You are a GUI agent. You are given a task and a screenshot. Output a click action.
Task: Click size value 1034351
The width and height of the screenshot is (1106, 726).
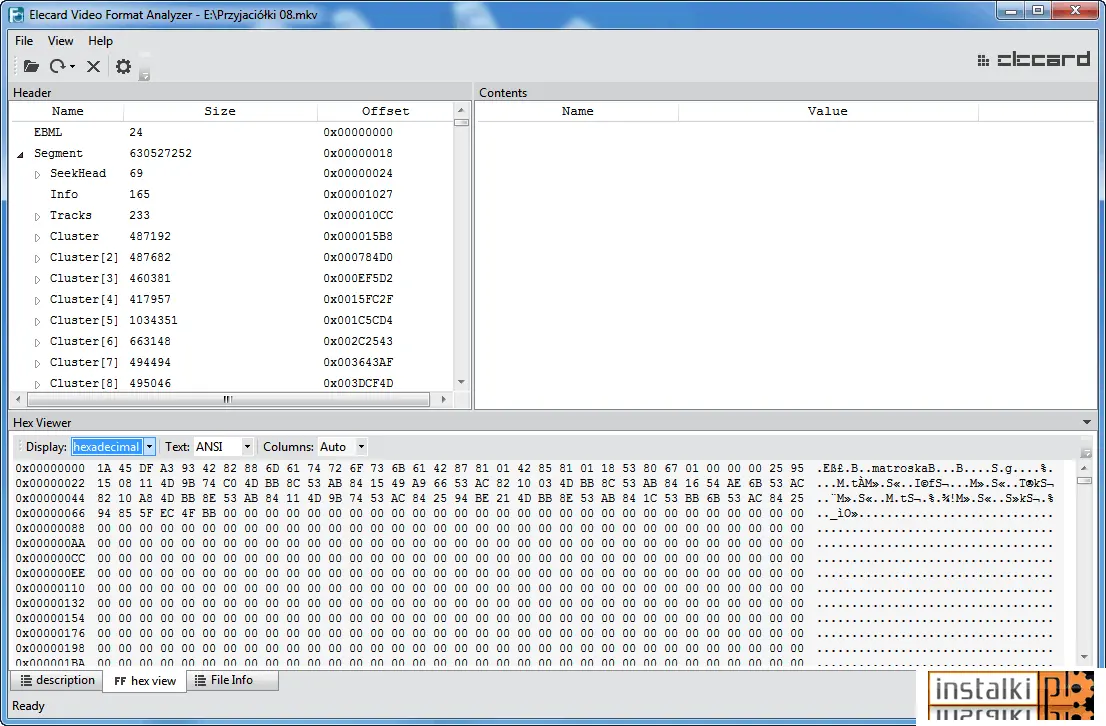point(153,320)
